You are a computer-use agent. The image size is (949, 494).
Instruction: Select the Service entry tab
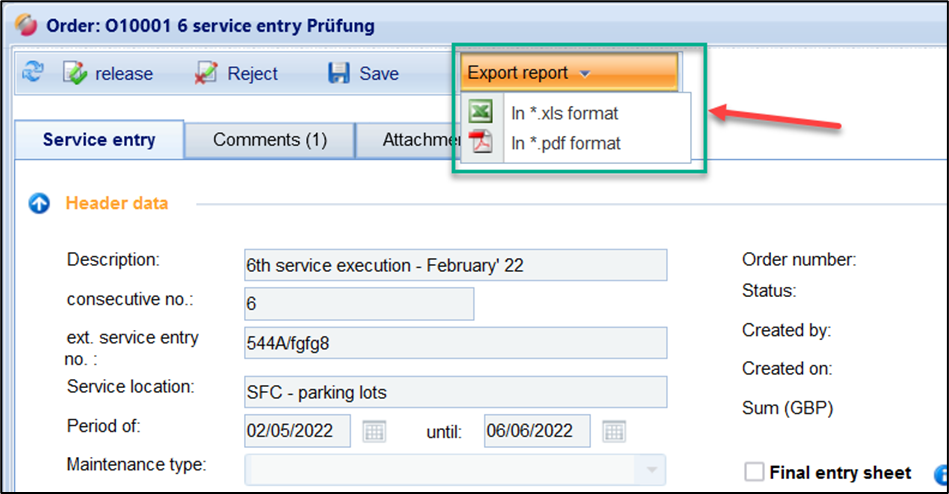[x=99, y=140]
